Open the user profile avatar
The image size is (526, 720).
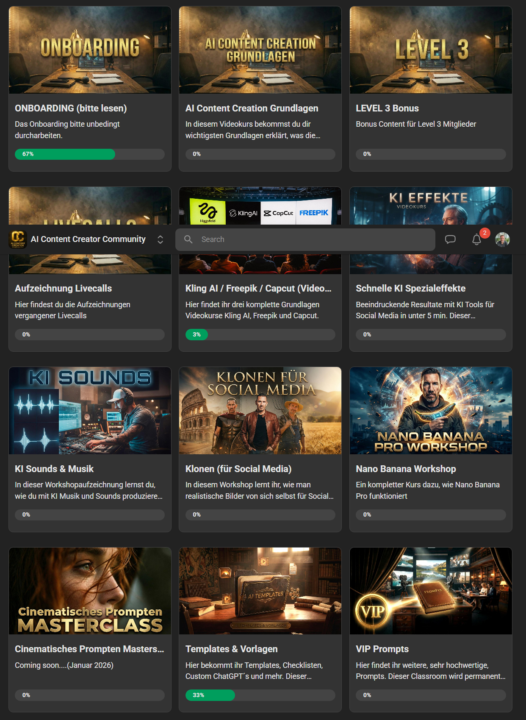502,239
